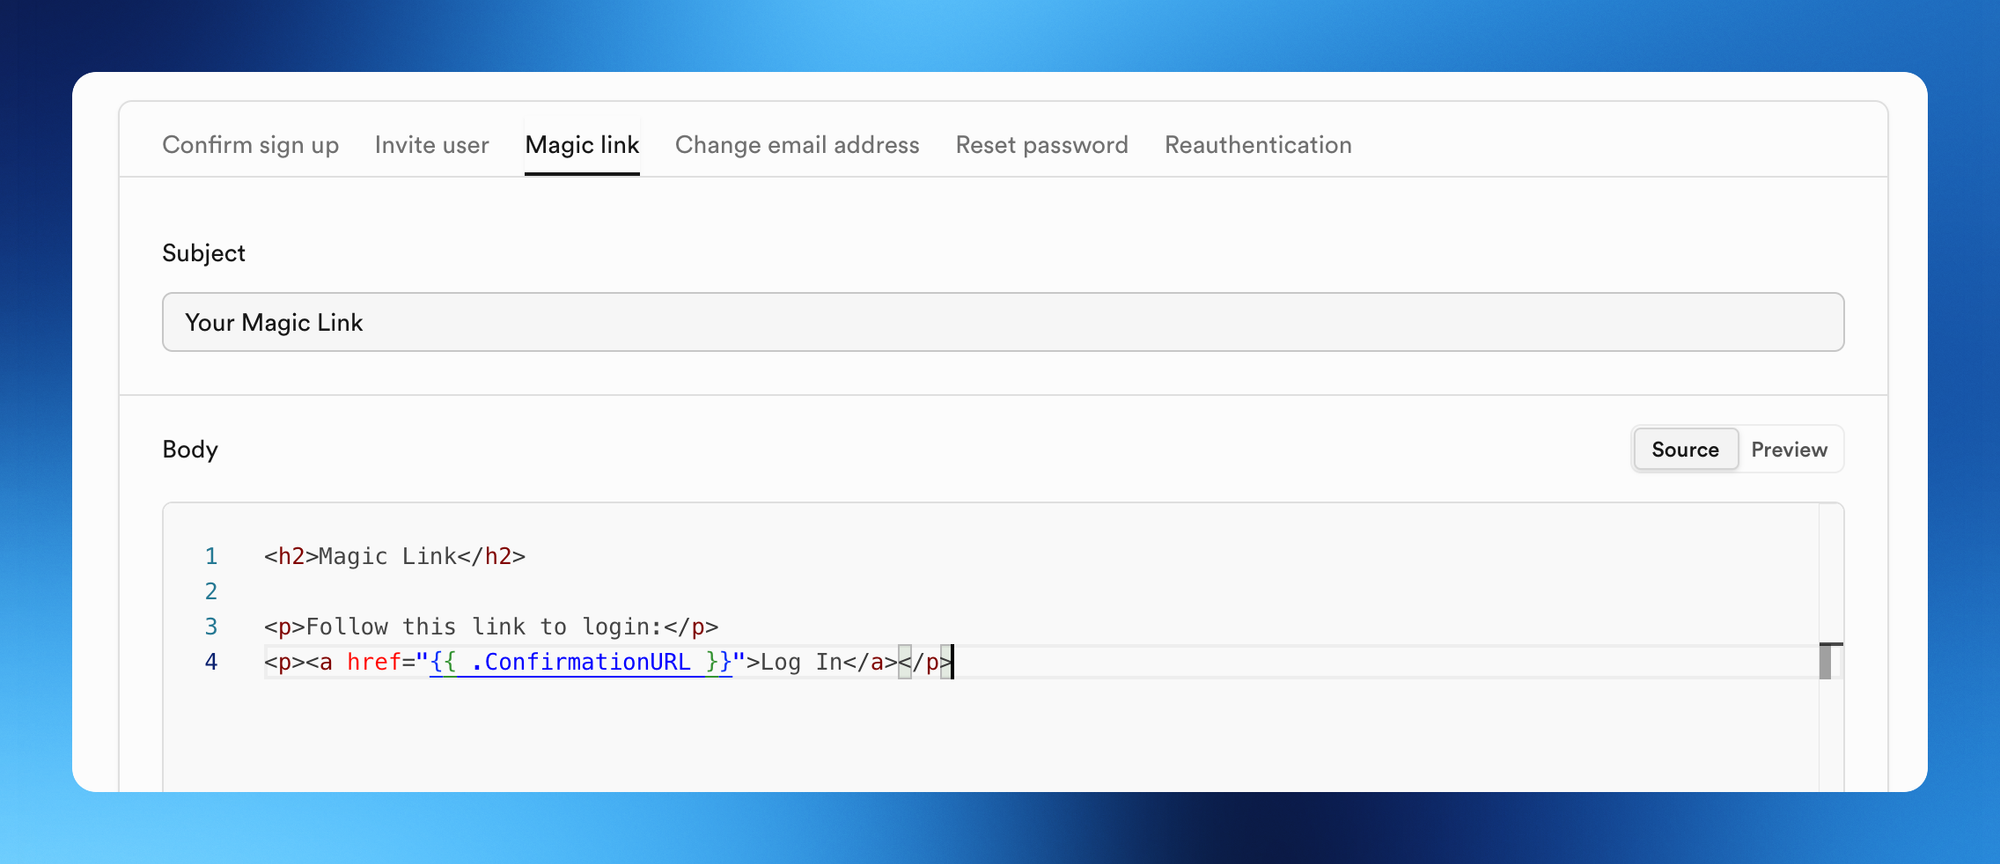
Task: Place cursor in the Log In anchor text
Action: click(x=800, y=662)
